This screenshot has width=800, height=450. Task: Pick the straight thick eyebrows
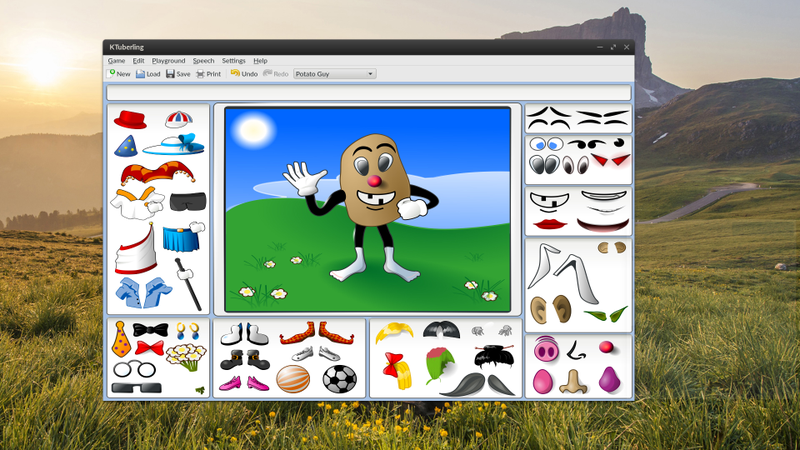pos(604,118)
